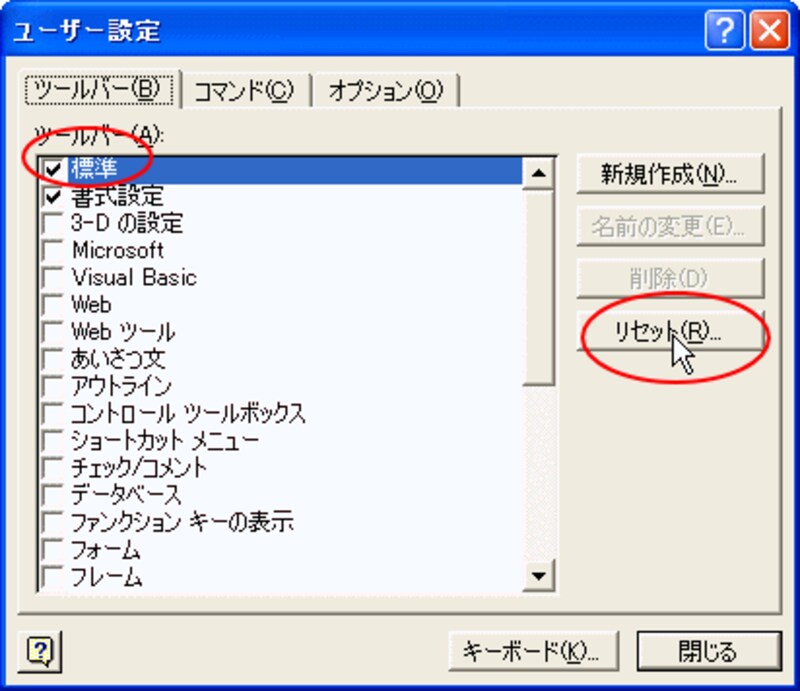
Task: Tick the Microsoft toolbar checkbox
Action: click(53, 251)
